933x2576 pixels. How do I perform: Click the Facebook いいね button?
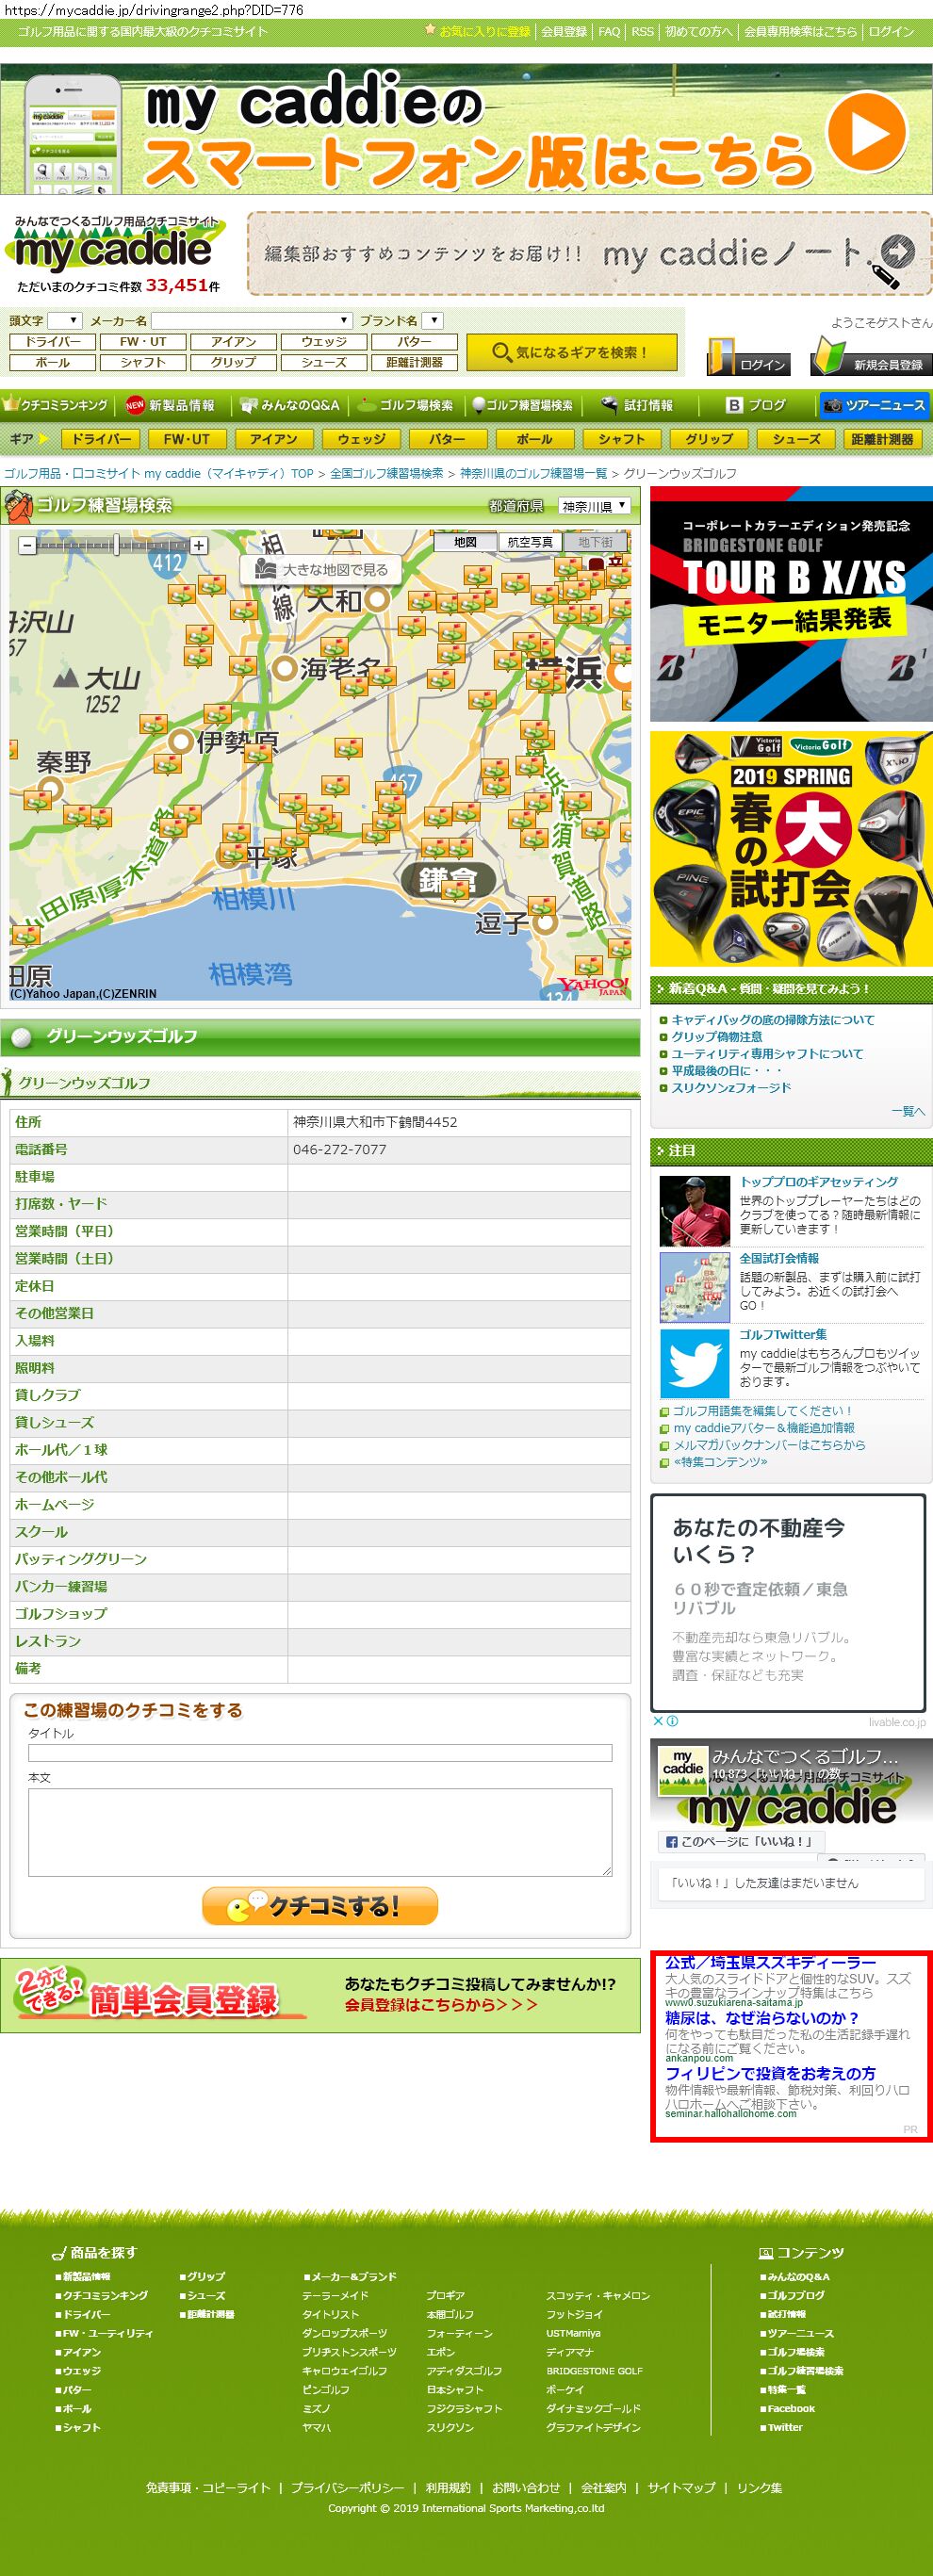[x=741, y=1841]
